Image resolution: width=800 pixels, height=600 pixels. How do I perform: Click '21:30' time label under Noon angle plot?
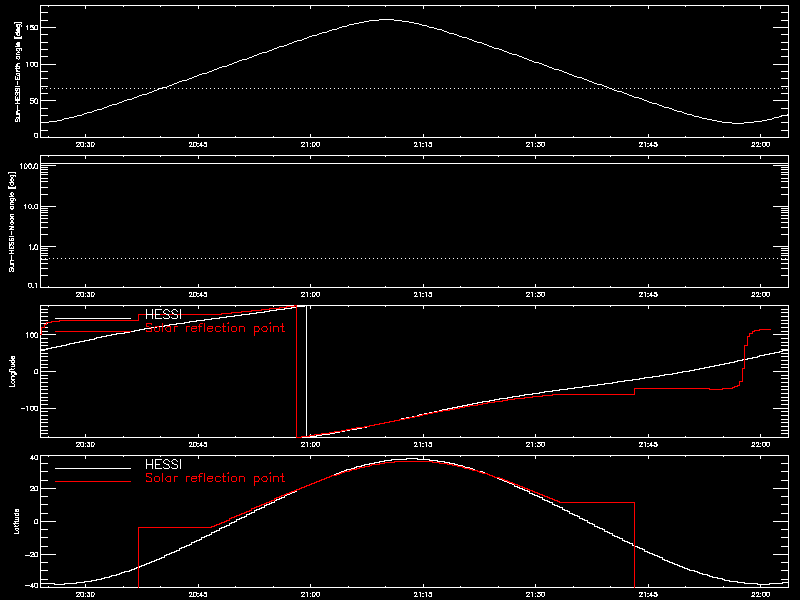click(x=535, y=295)
